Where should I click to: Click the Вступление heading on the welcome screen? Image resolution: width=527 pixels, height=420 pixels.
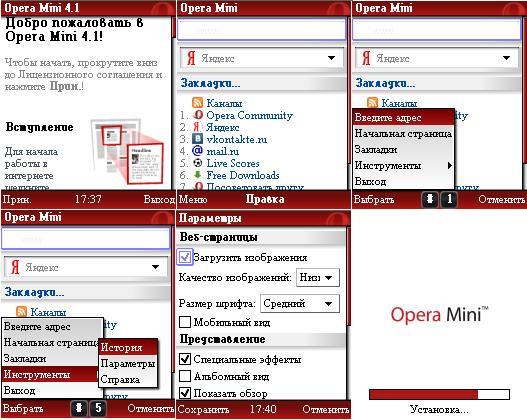click(40, 127)
